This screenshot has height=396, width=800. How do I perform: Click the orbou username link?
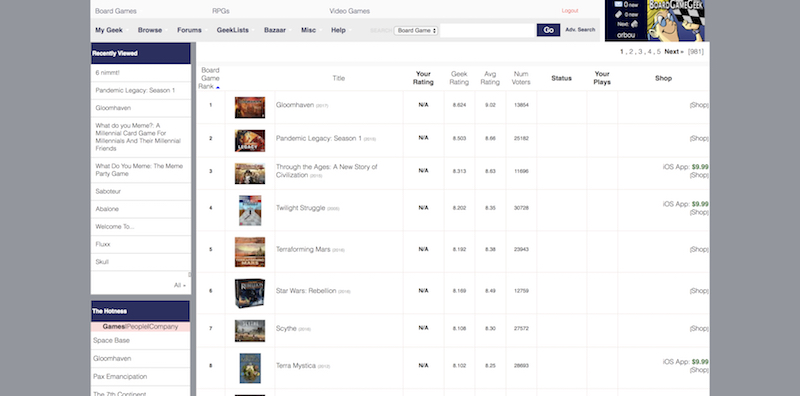[x=625, y=35]
